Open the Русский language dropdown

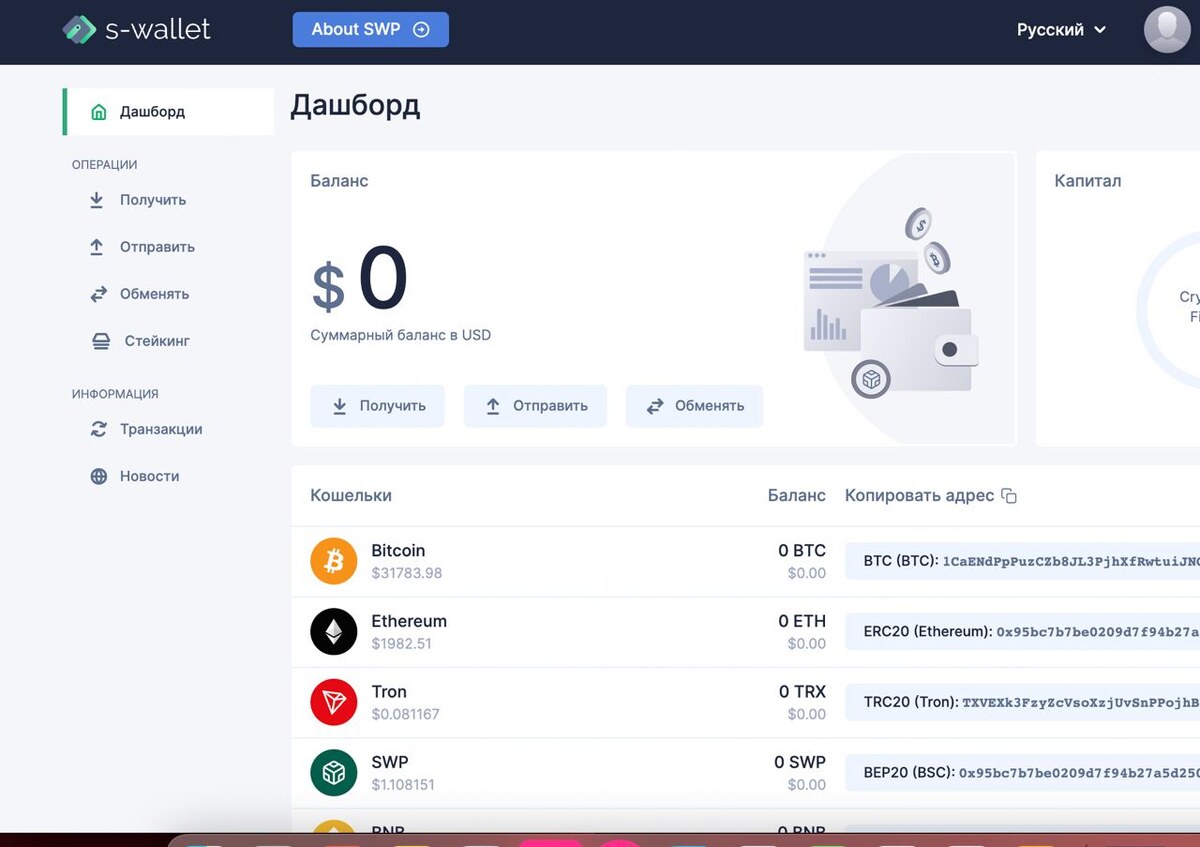(x=1061, y=30)
